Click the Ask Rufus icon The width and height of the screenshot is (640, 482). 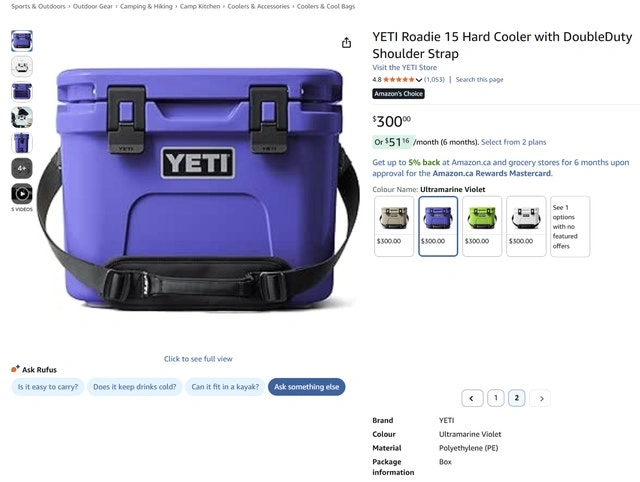pos(15,369)
